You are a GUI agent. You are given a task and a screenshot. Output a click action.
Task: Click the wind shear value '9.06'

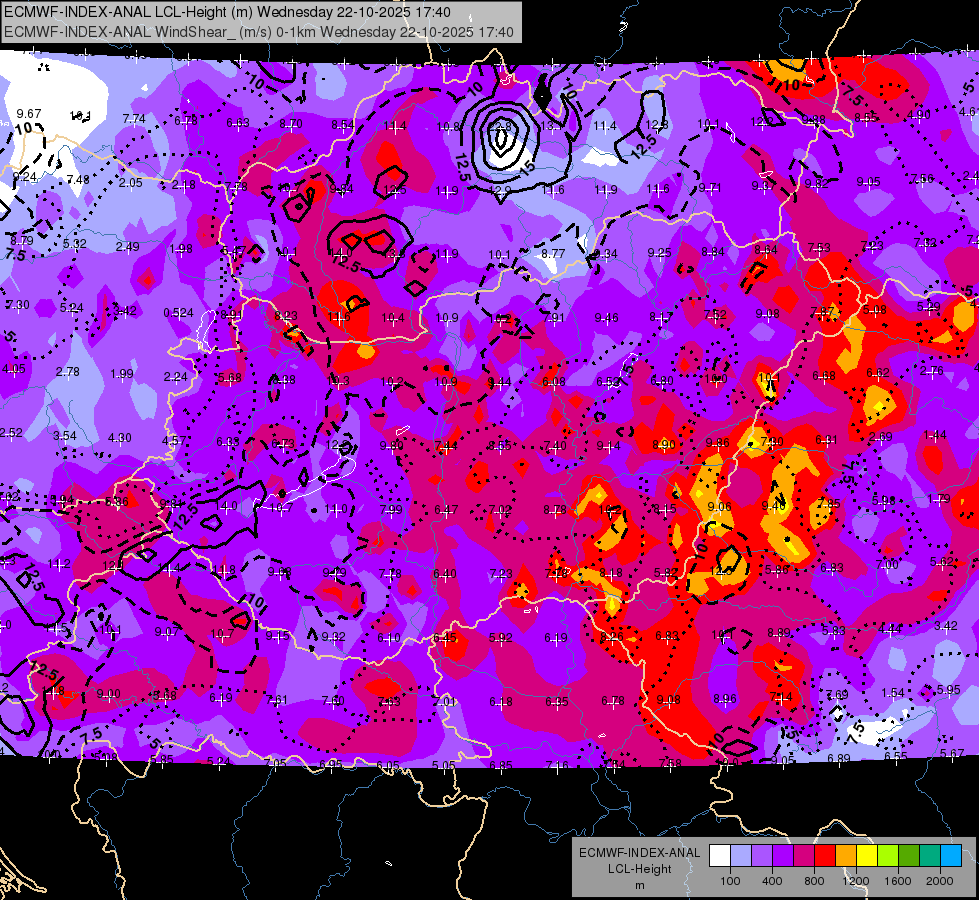[720, 507]
